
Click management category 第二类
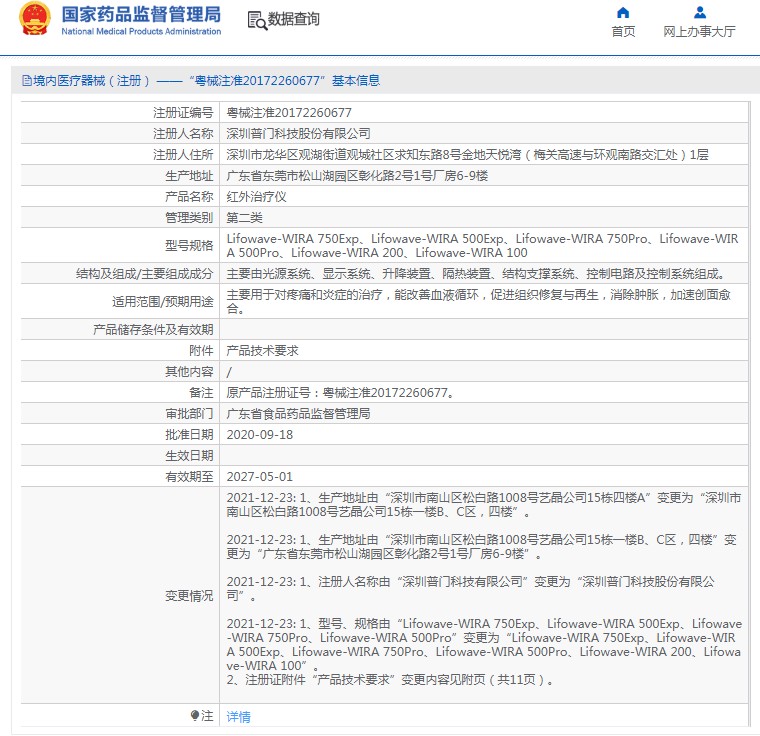pos(244,218)
